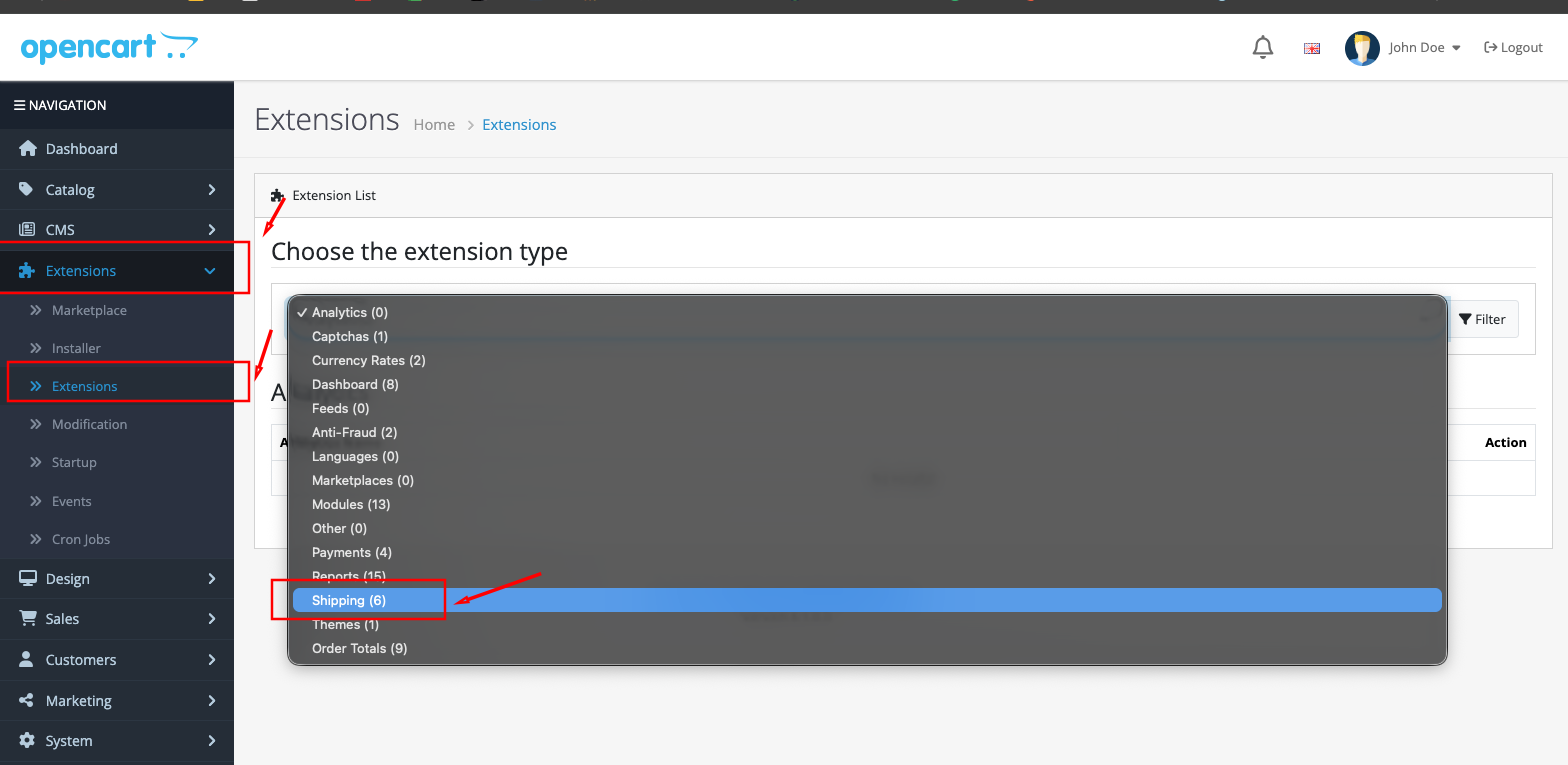Image resolution: width=1568 pixels, height=765 pixels.
Task: Open the Events submenu item
Action: pyautogui.click(x=71, y=501)
